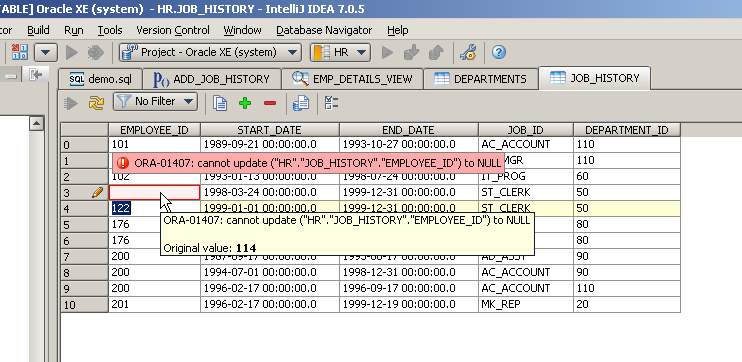Click the debug bug icon in main toolbar
The width and height of the screenshot is (742, 362).
95,52
